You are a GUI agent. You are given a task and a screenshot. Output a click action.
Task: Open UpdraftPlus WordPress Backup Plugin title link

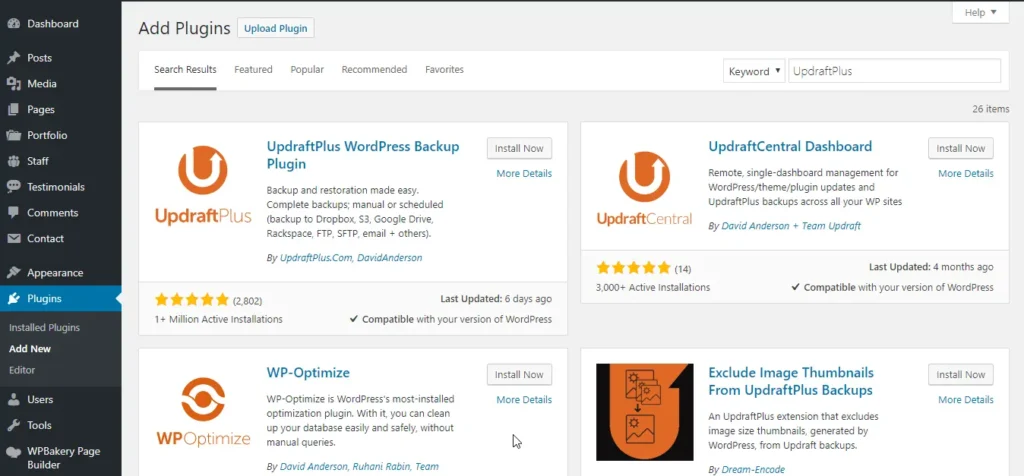pyautogui.click(x=363, y=155)
